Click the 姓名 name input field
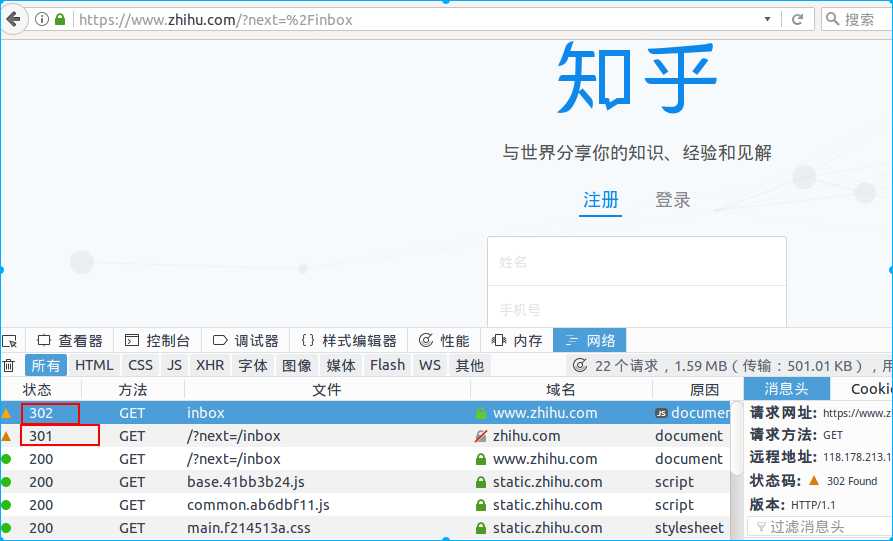893x541 pixels. [637, 262]
